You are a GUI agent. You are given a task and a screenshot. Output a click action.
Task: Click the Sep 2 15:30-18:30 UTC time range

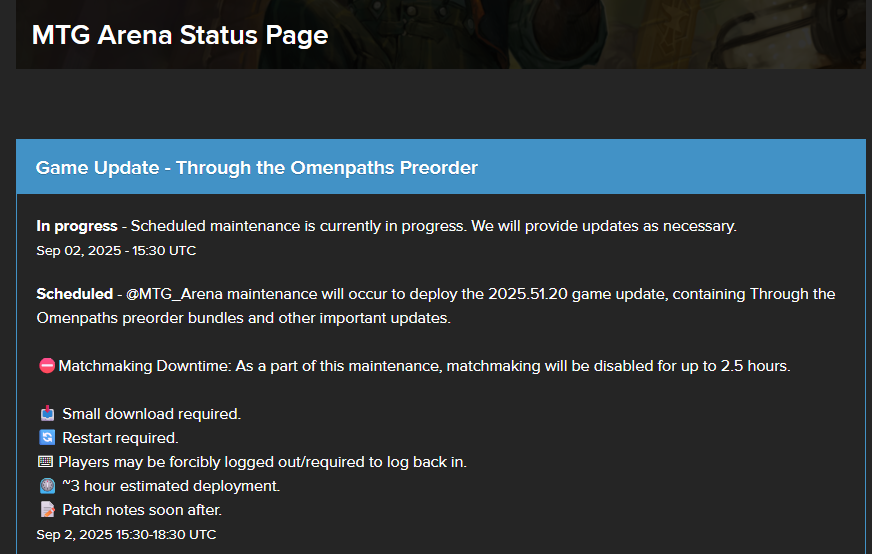click(x=126, y=535)
